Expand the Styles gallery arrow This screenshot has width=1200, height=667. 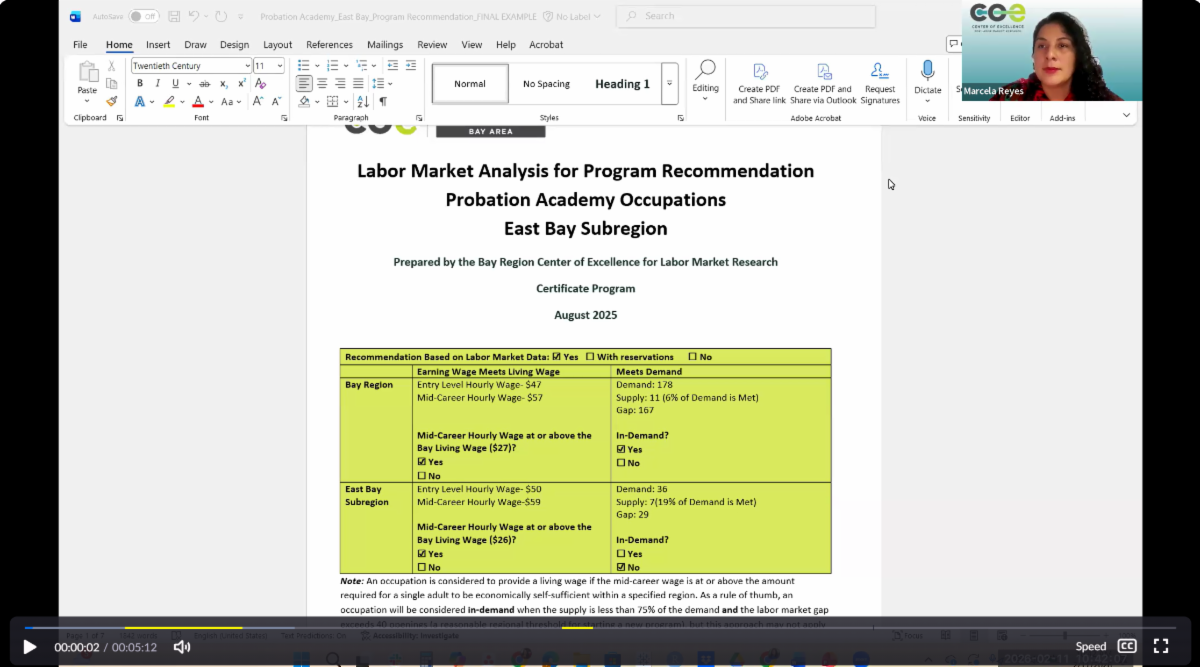click(670, 84)
